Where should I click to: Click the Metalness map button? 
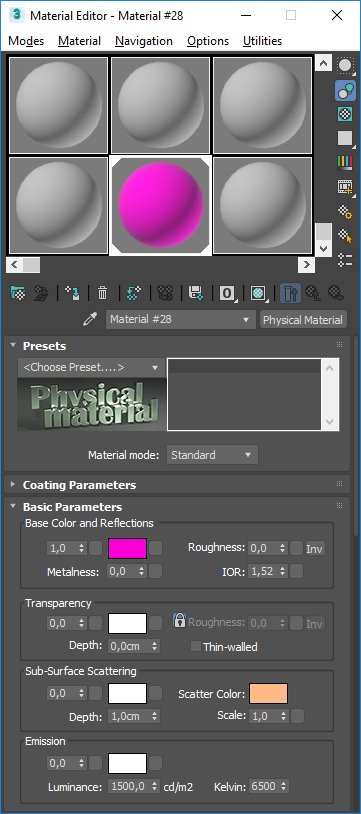[156, 572]
